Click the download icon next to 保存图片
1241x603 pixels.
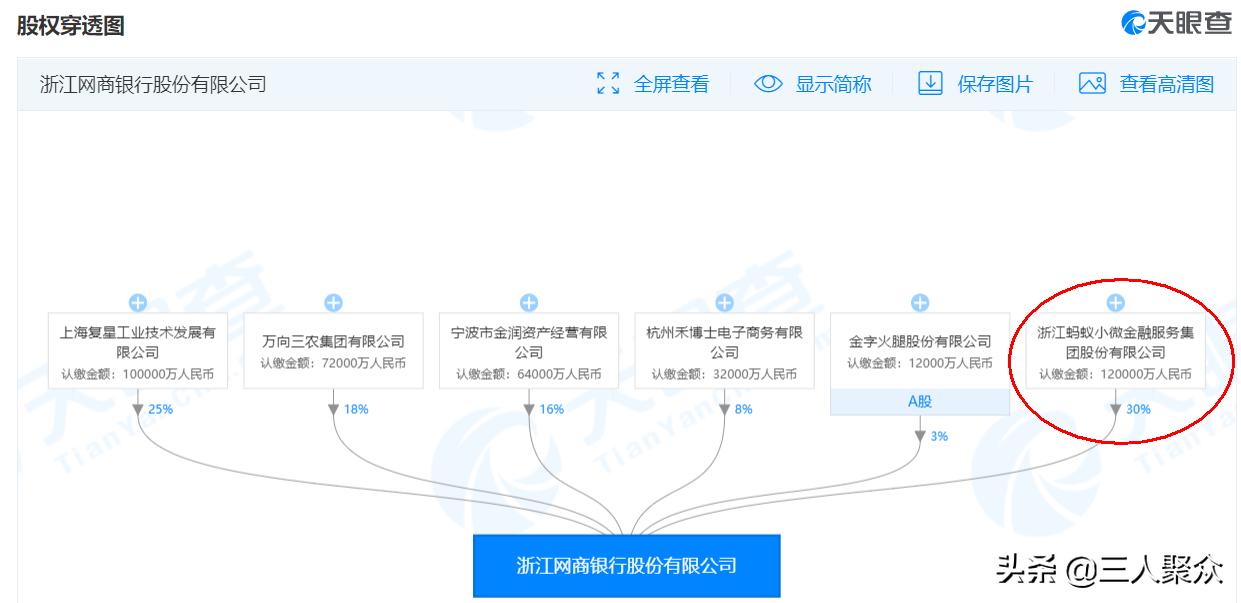[x=931, y=84]
